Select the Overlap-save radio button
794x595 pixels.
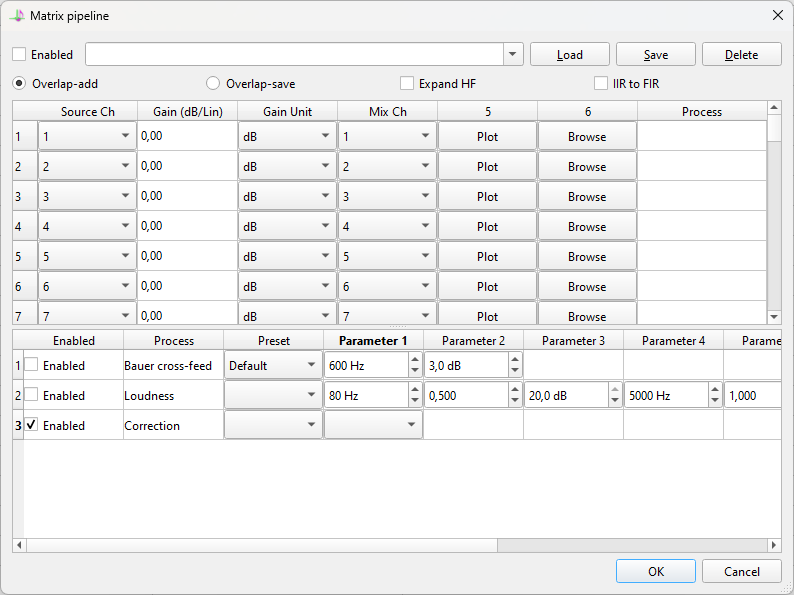pyautogui.click(x=213, y=84)
